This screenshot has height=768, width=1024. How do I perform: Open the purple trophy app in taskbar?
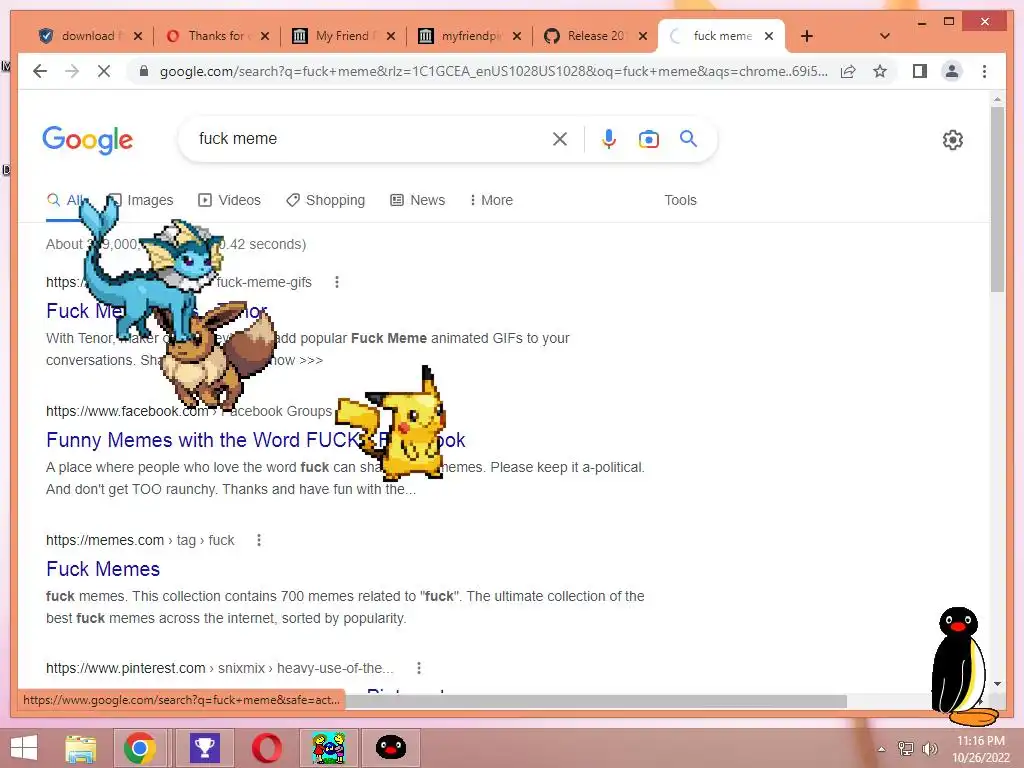coord(204,748)
